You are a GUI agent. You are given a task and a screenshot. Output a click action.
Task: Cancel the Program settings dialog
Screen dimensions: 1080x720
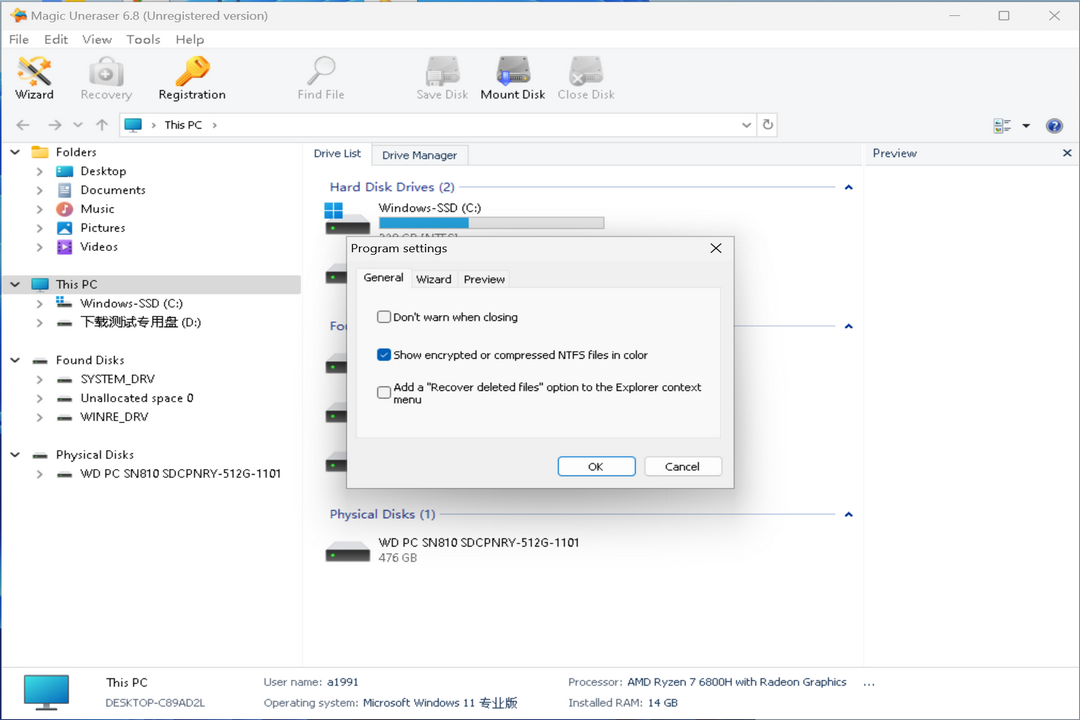point(682,466)
